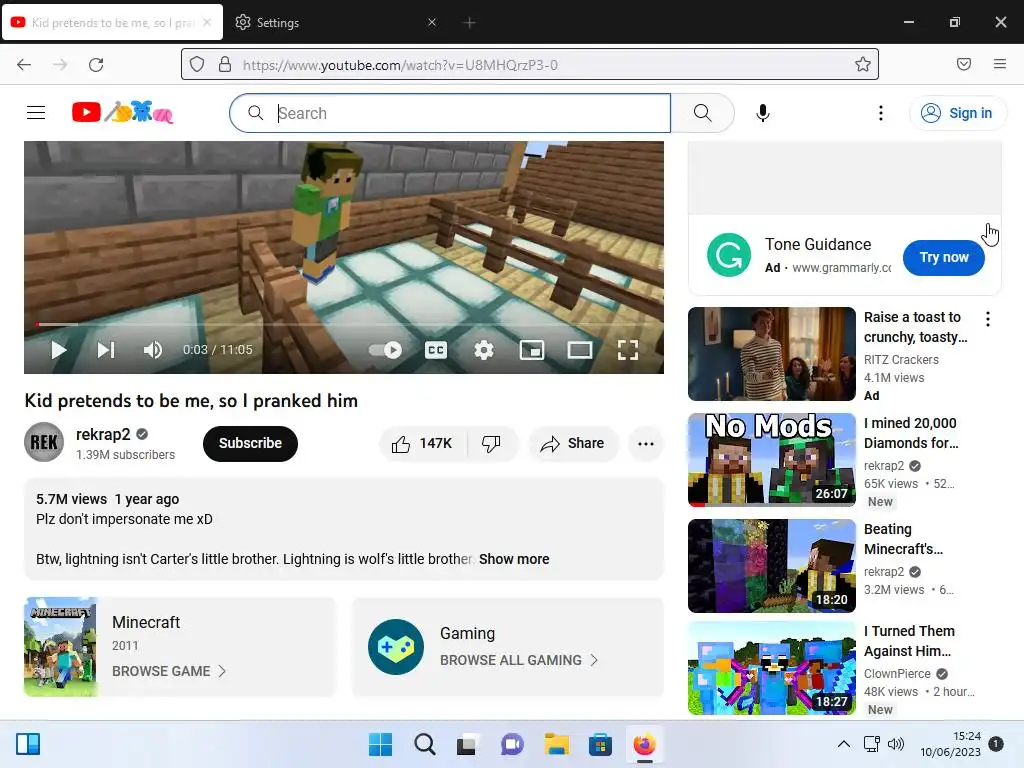This screenshot has width=1024, height=768.
Task: Close the Settings tab
Action: (432, 22)
